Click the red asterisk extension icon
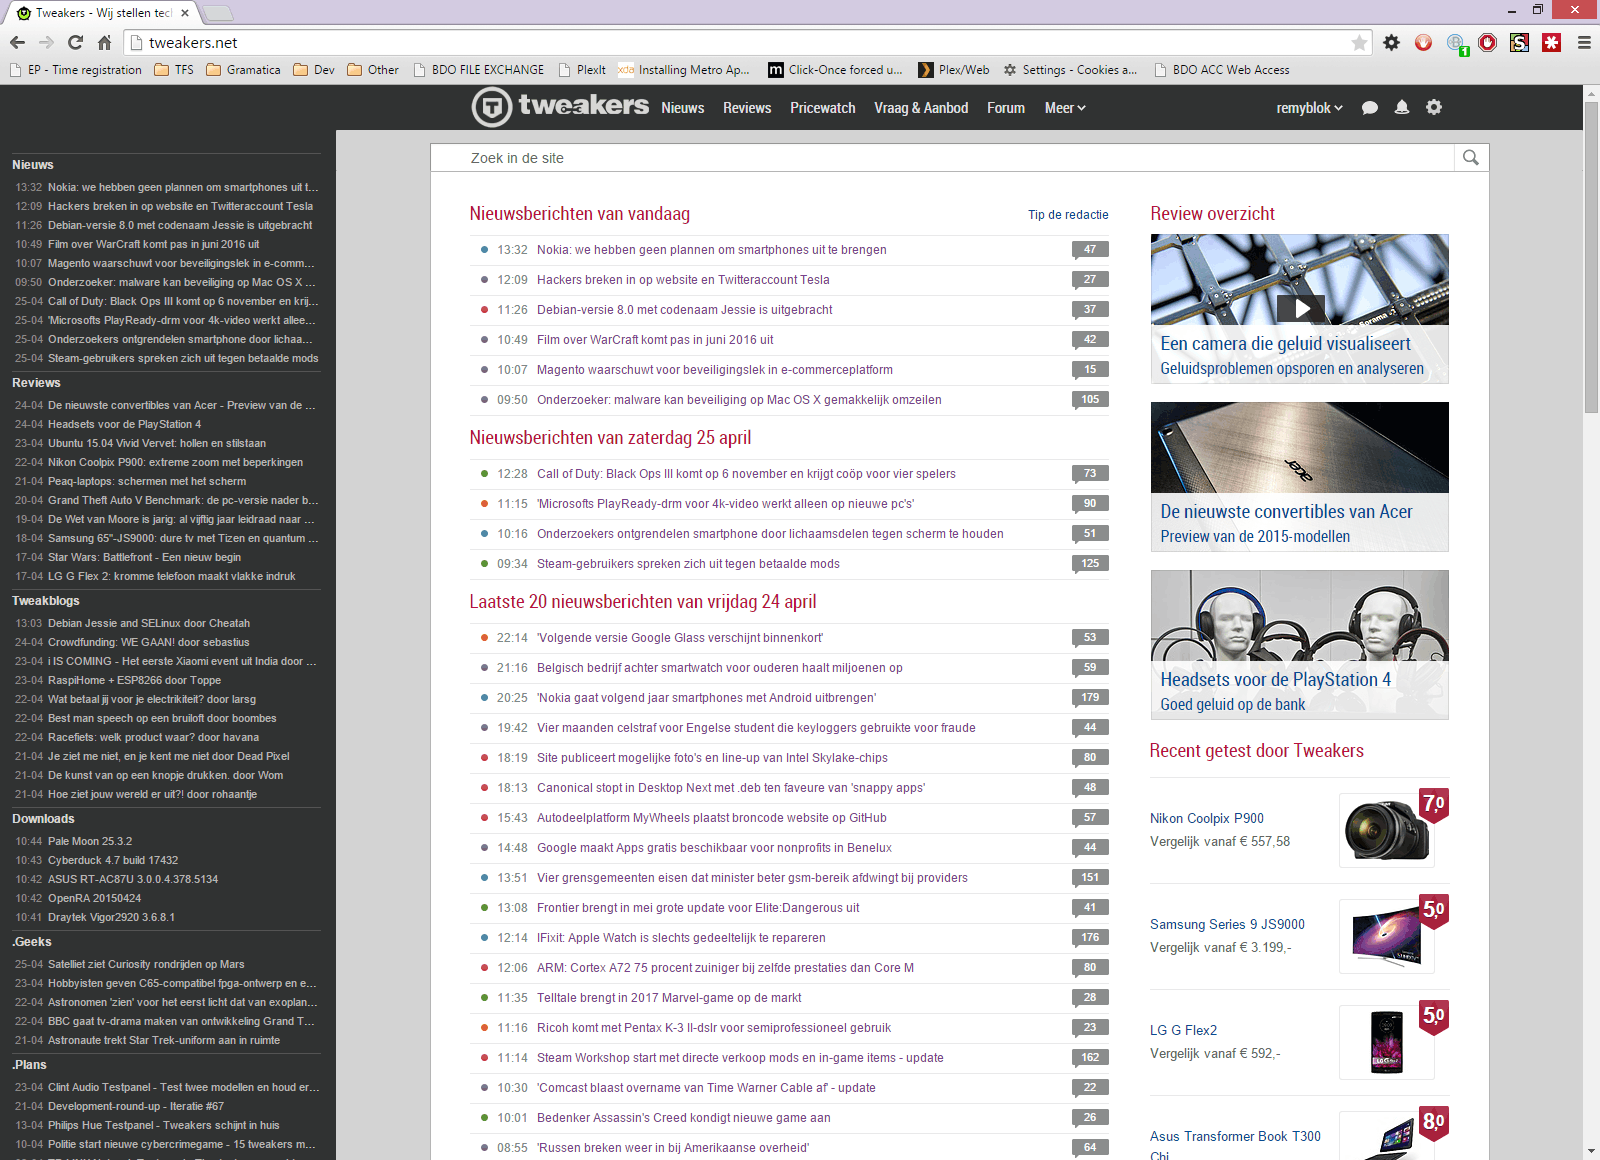This screenshot has height=1160, width=1600. pos(1552,42)
